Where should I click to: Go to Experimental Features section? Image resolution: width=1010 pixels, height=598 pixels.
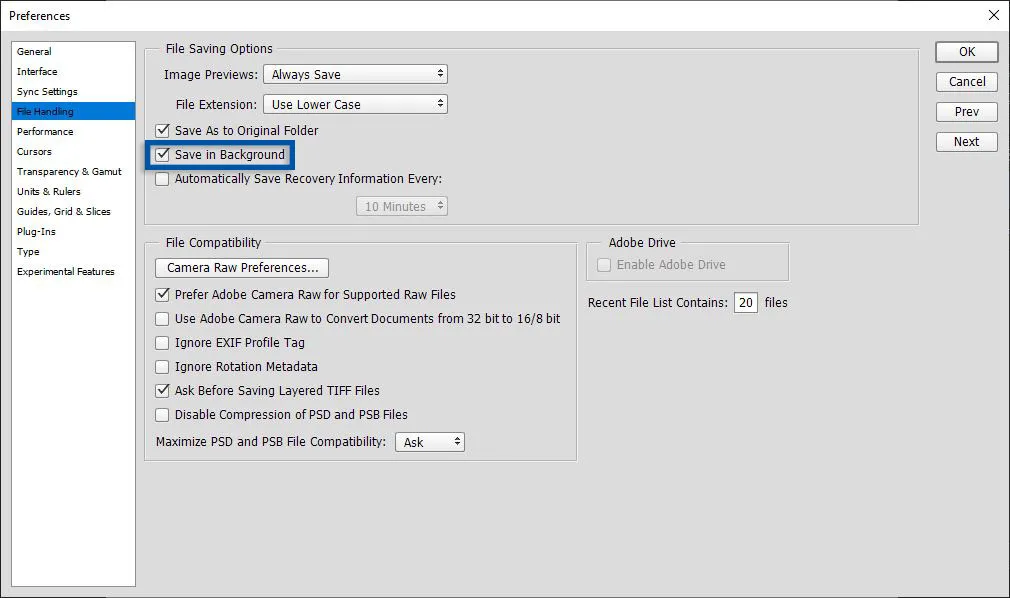[x=66, y=272]
